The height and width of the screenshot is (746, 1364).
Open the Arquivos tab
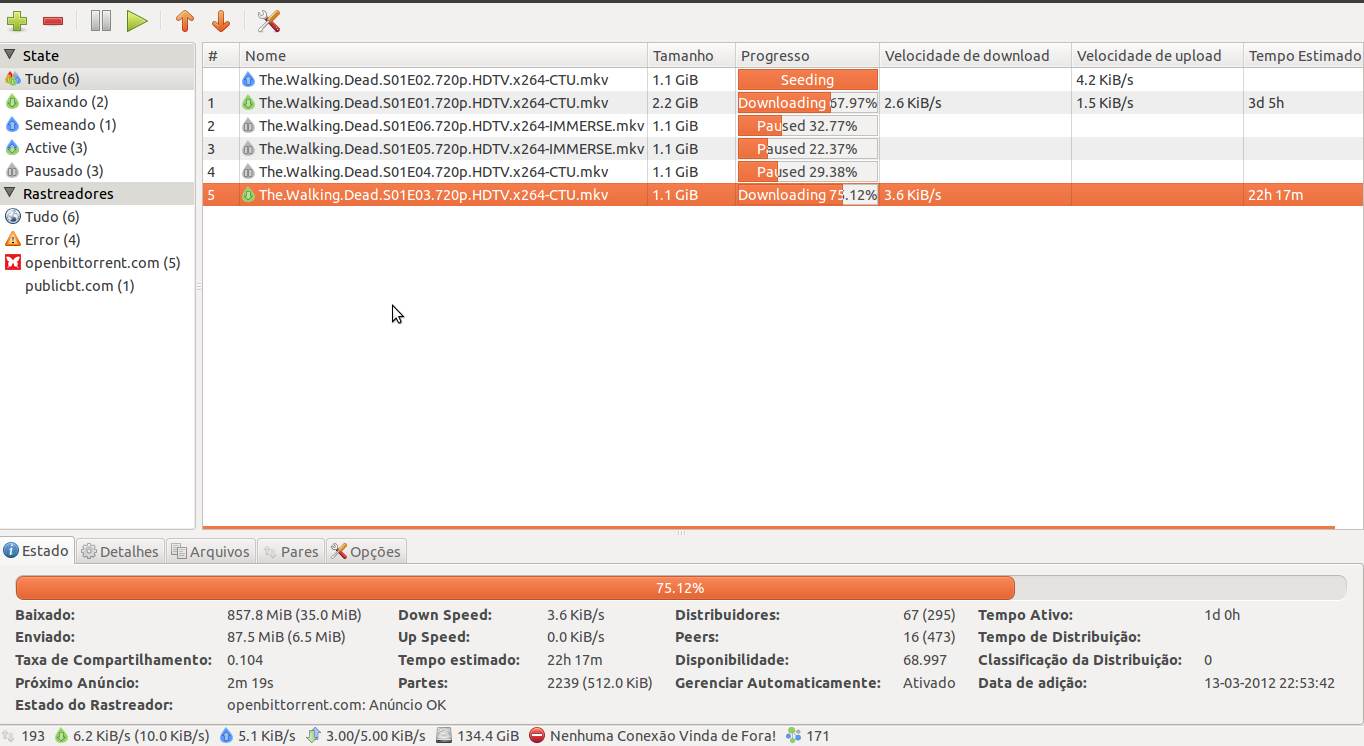tap(210, 550)
